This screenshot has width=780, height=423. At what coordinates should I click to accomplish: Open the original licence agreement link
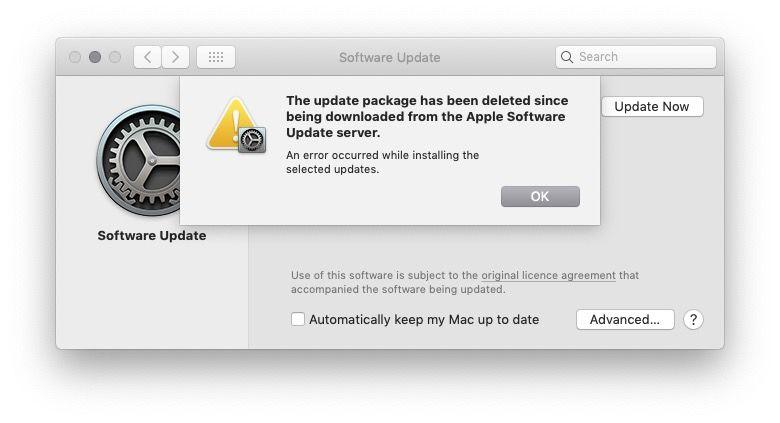[548, 275]
